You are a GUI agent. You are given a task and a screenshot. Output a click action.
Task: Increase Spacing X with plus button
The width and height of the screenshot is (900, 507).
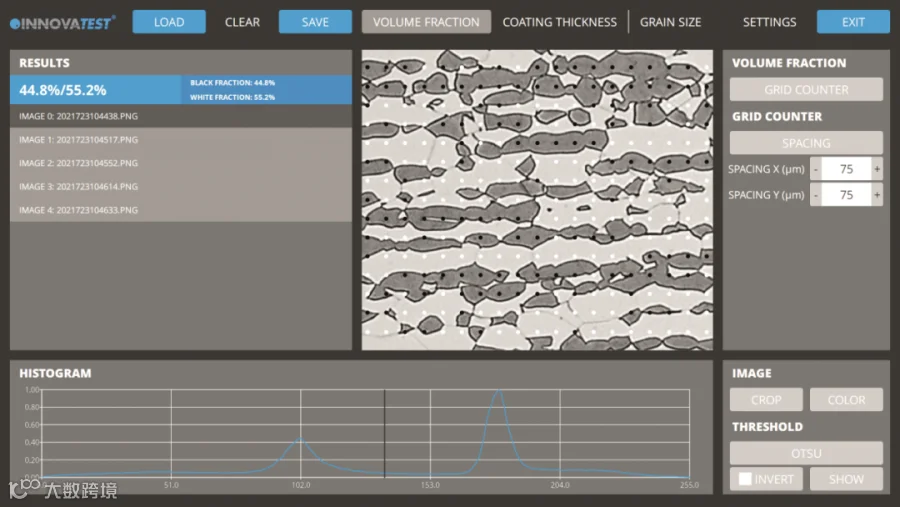[877, 169]
